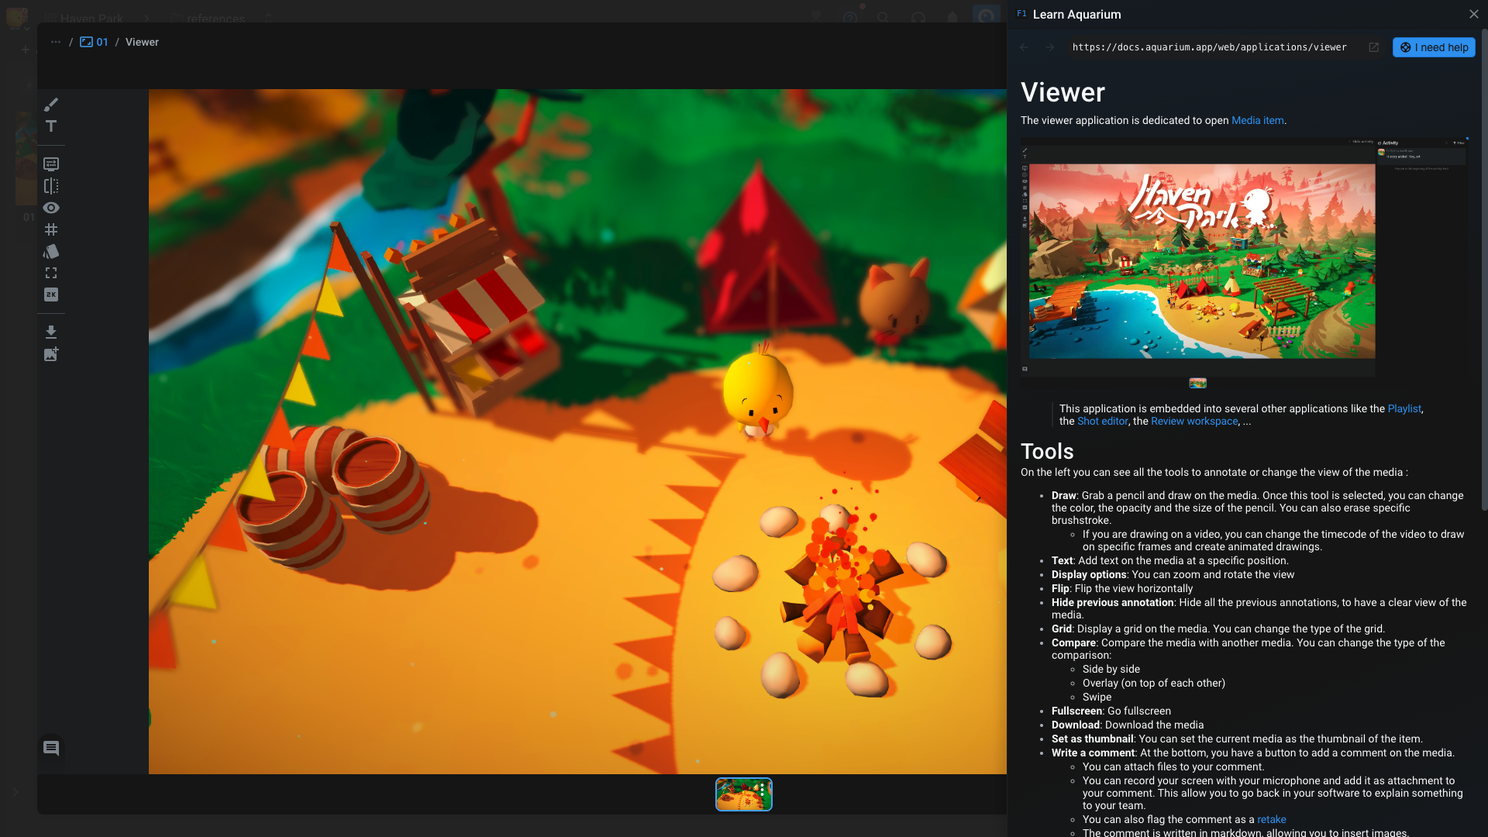Toggle hide previous annotations eye icon
Image resolution: width=1488 pixels, height=837 pixels.
(51, 208)
